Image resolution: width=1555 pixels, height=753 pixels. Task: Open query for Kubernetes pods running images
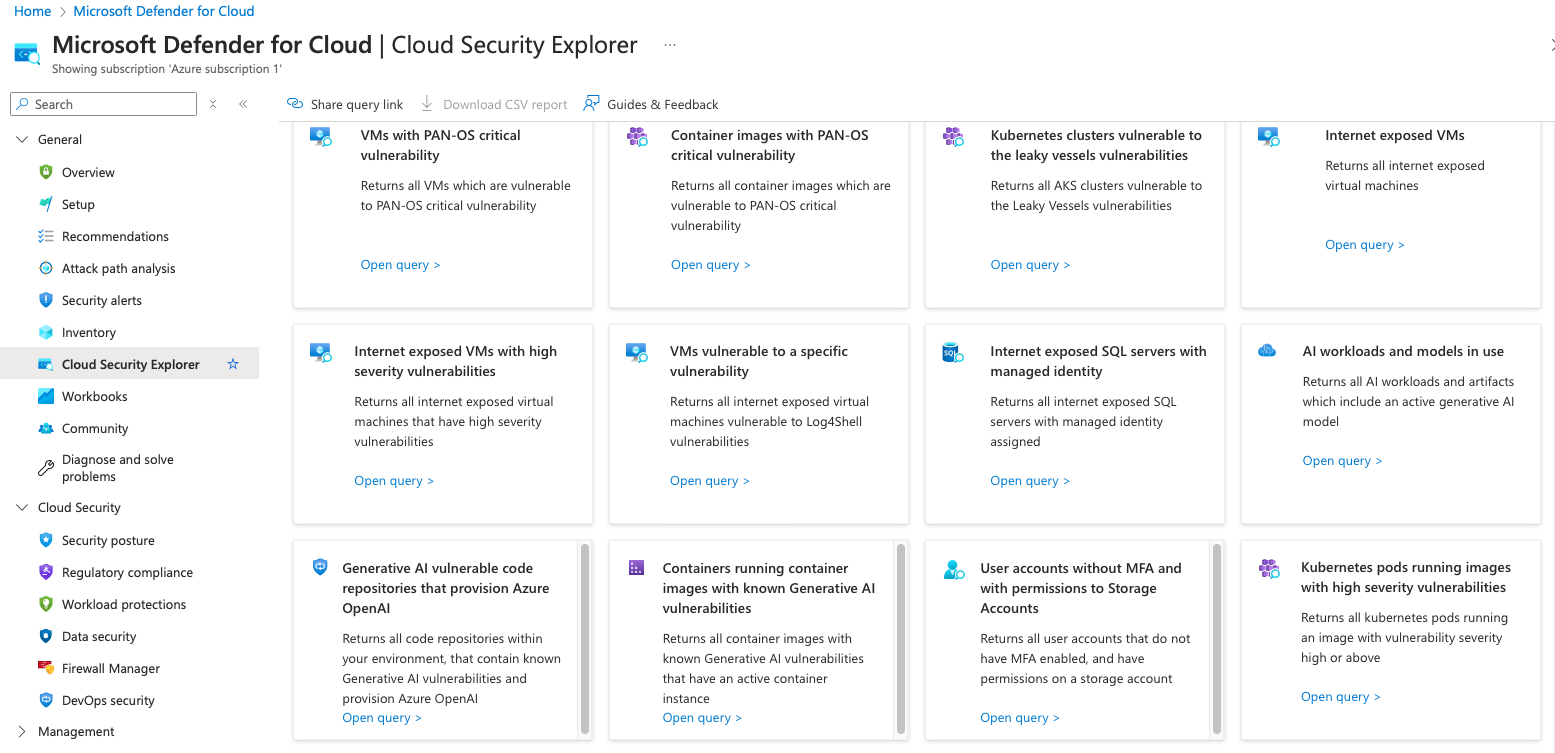click(x=1341, y=697)
